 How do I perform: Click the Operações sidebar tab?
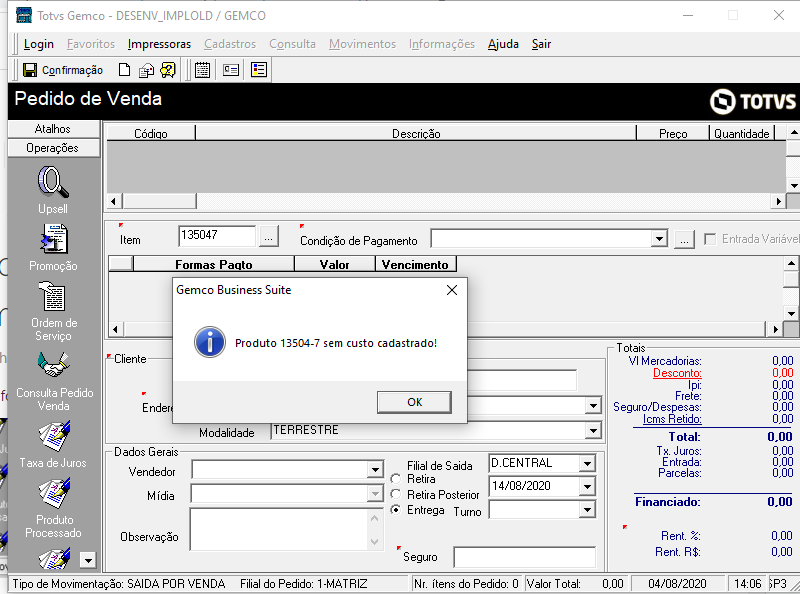point(54,148)
